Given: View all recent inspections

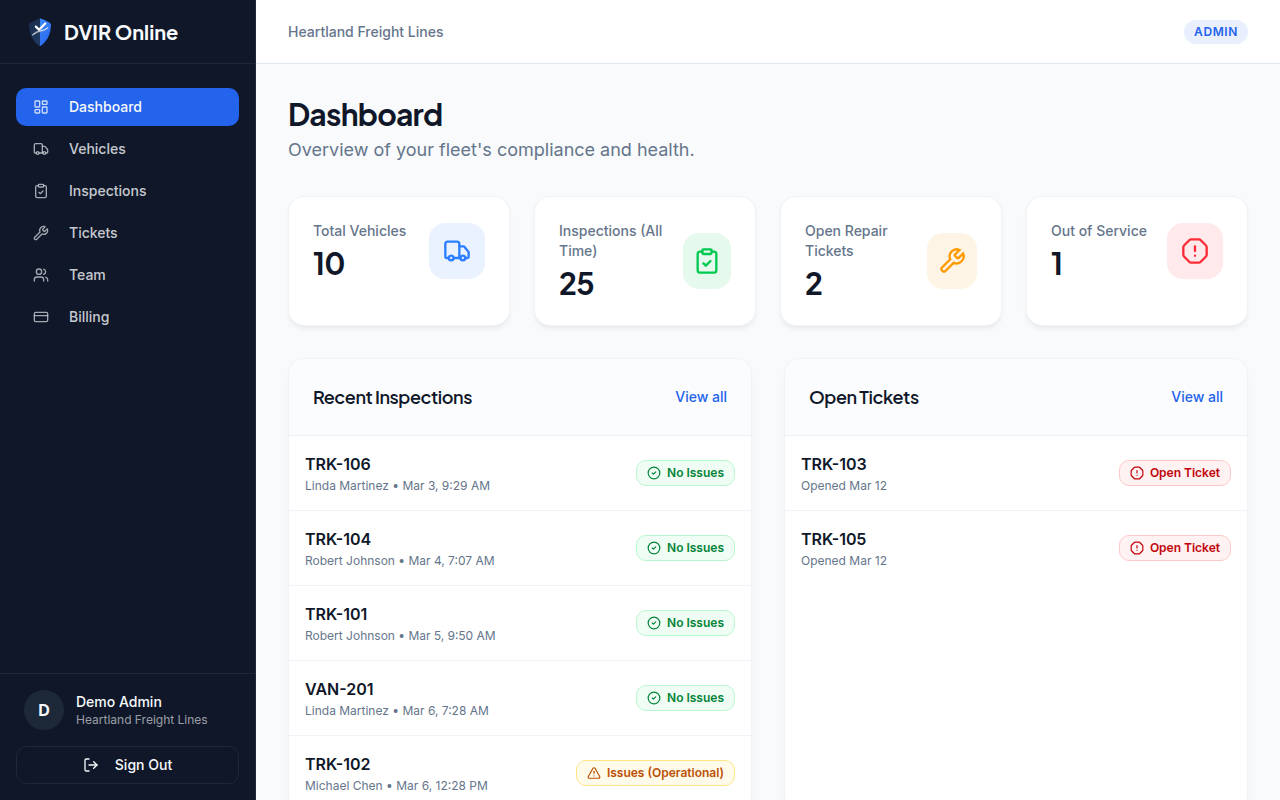Looking at the screenshot, I should [700, 397].
